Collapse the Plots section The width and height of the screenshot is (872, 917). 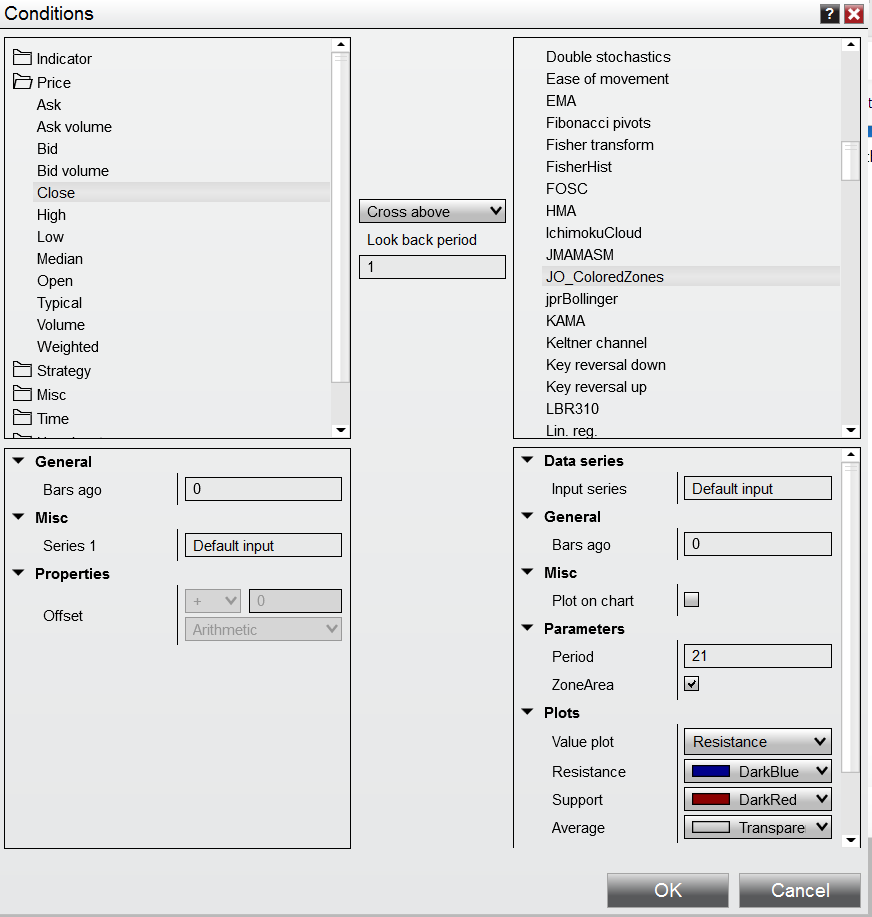click(528, 712)
